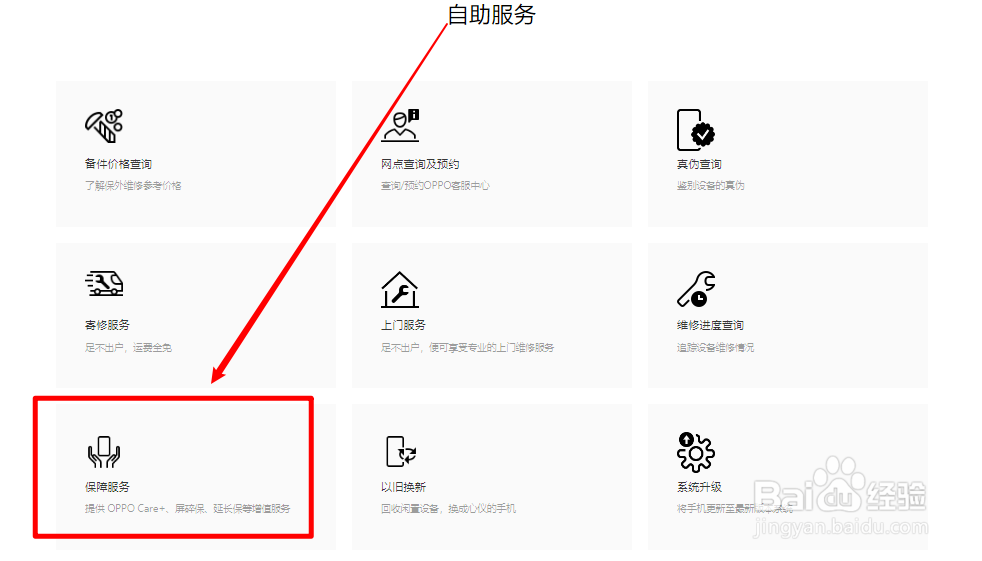Screen dimensions: 982x561
Task: Select the 系统升级 title
Action: tap(699, 486)
